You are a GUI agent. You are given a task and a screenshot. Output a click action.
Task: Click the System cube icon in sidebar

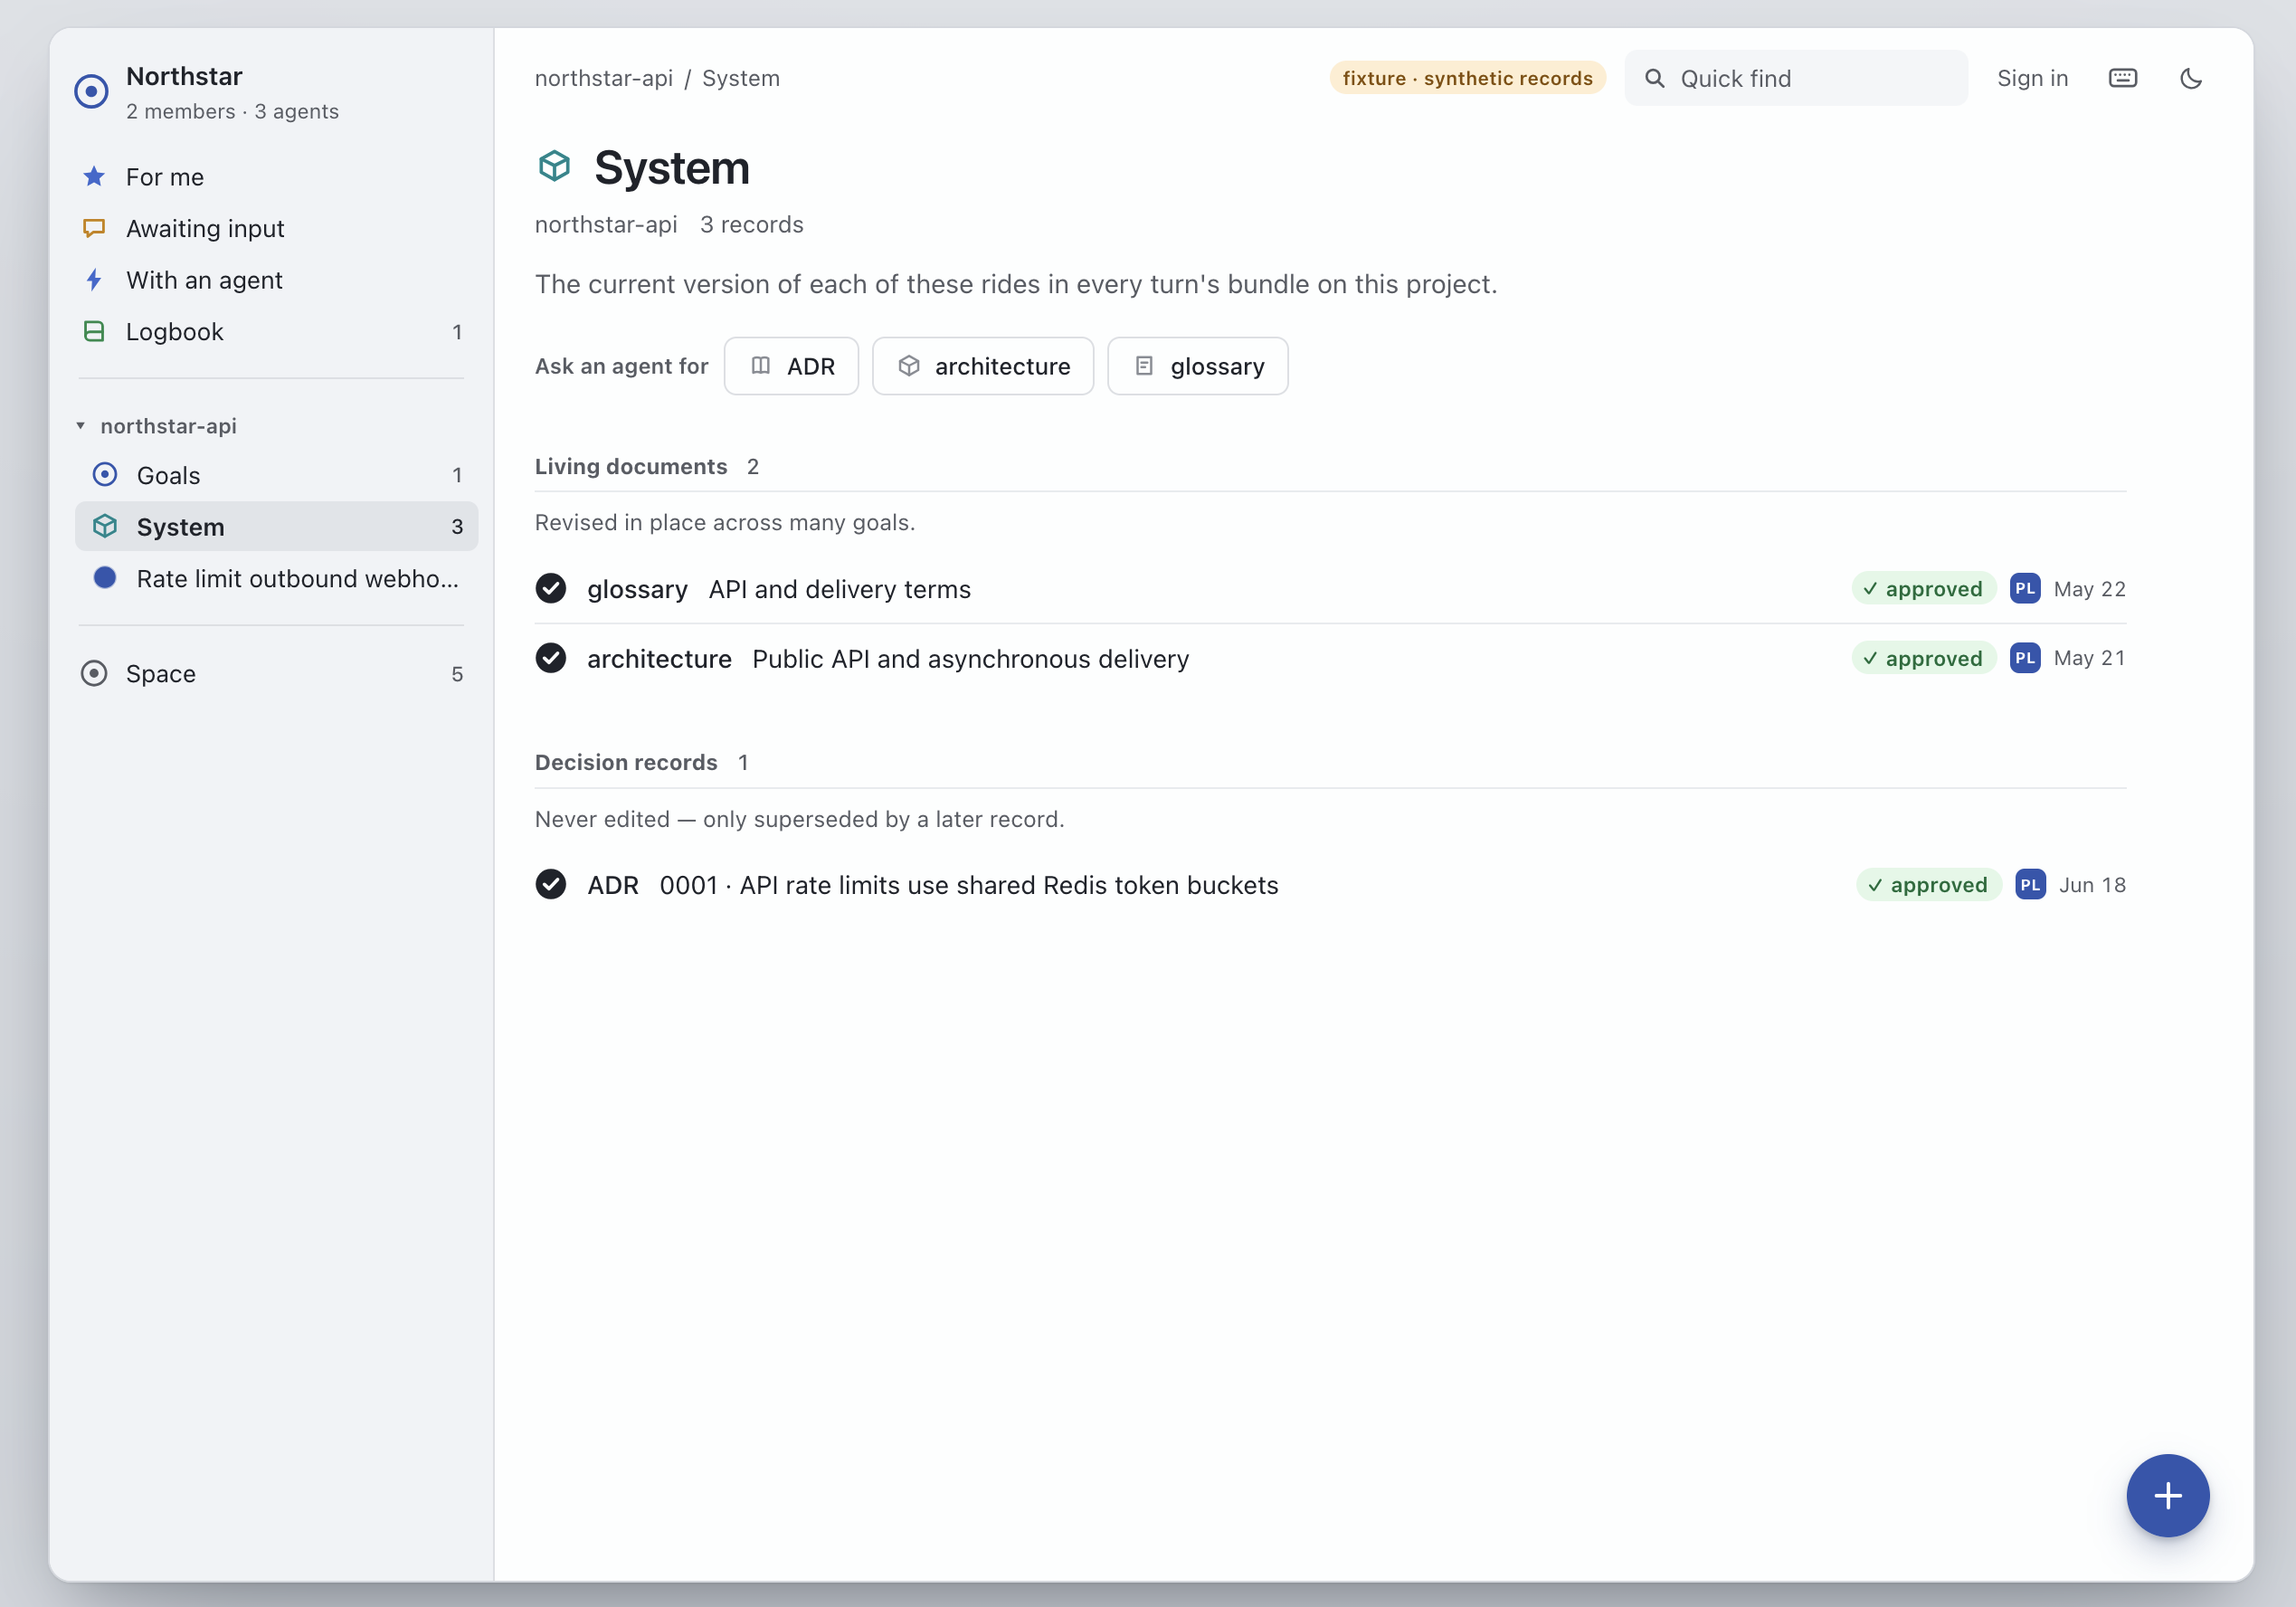click(105, 526)
